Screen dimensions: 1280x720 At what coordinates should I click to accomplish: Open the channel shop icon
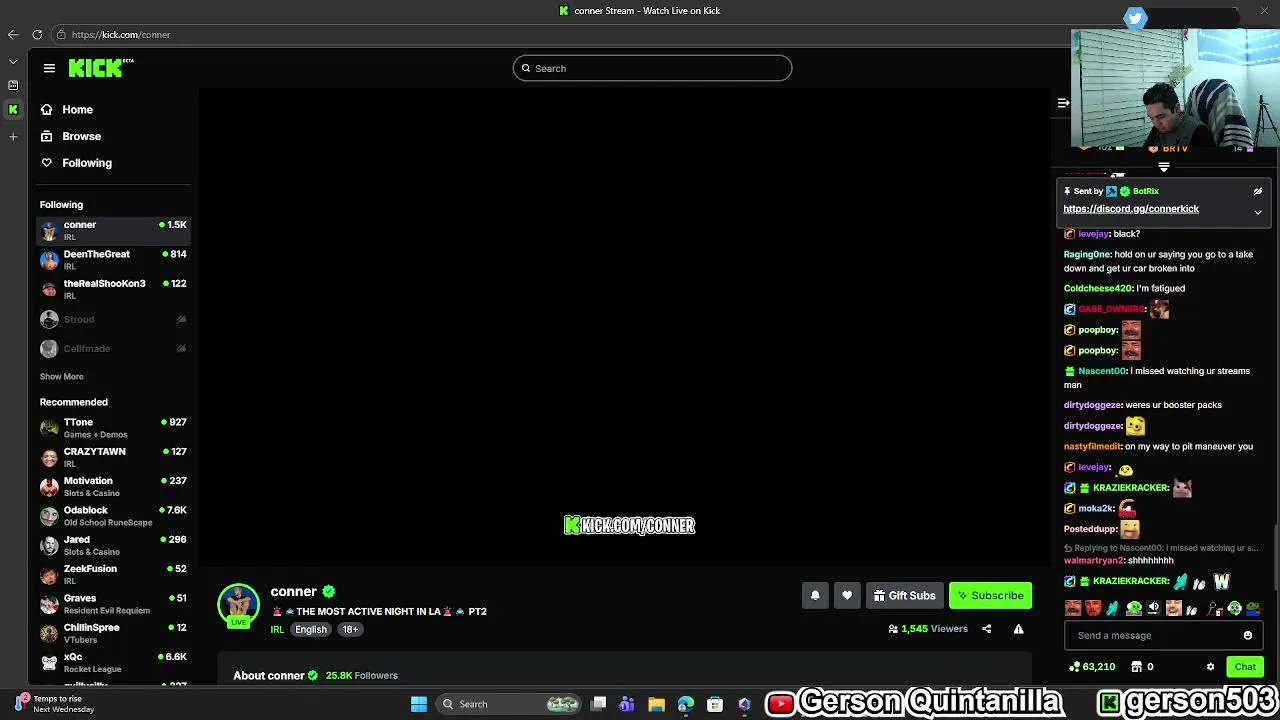(1136, 667)
